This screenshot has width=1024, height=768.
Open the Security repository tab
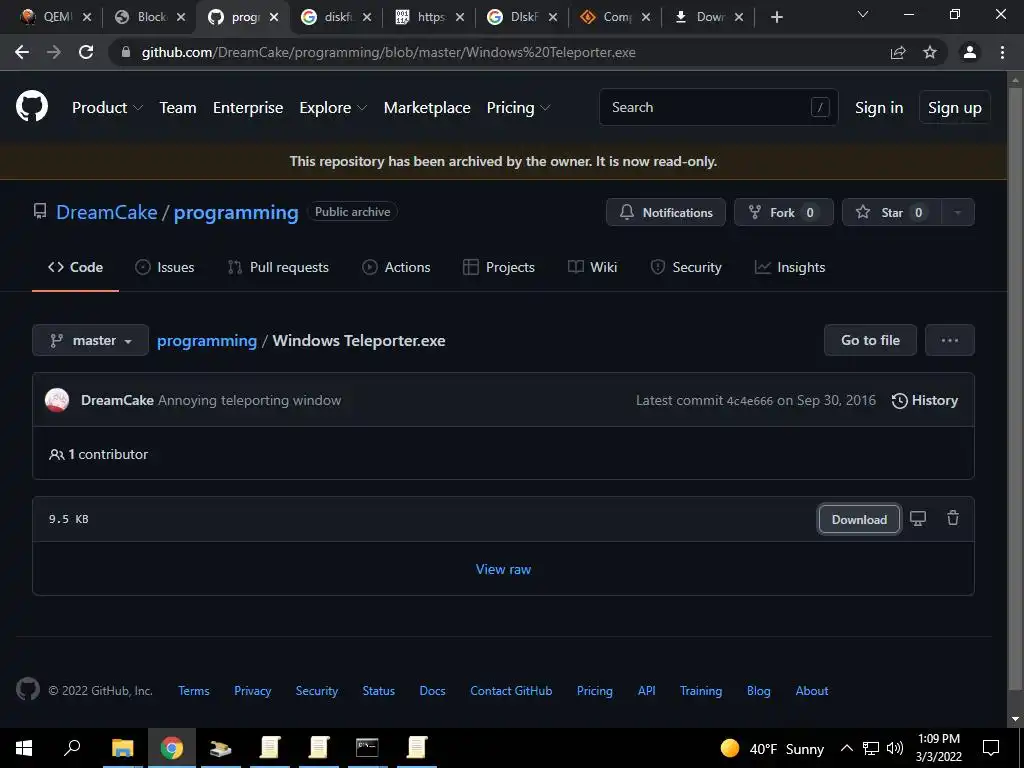pos(686,267)
